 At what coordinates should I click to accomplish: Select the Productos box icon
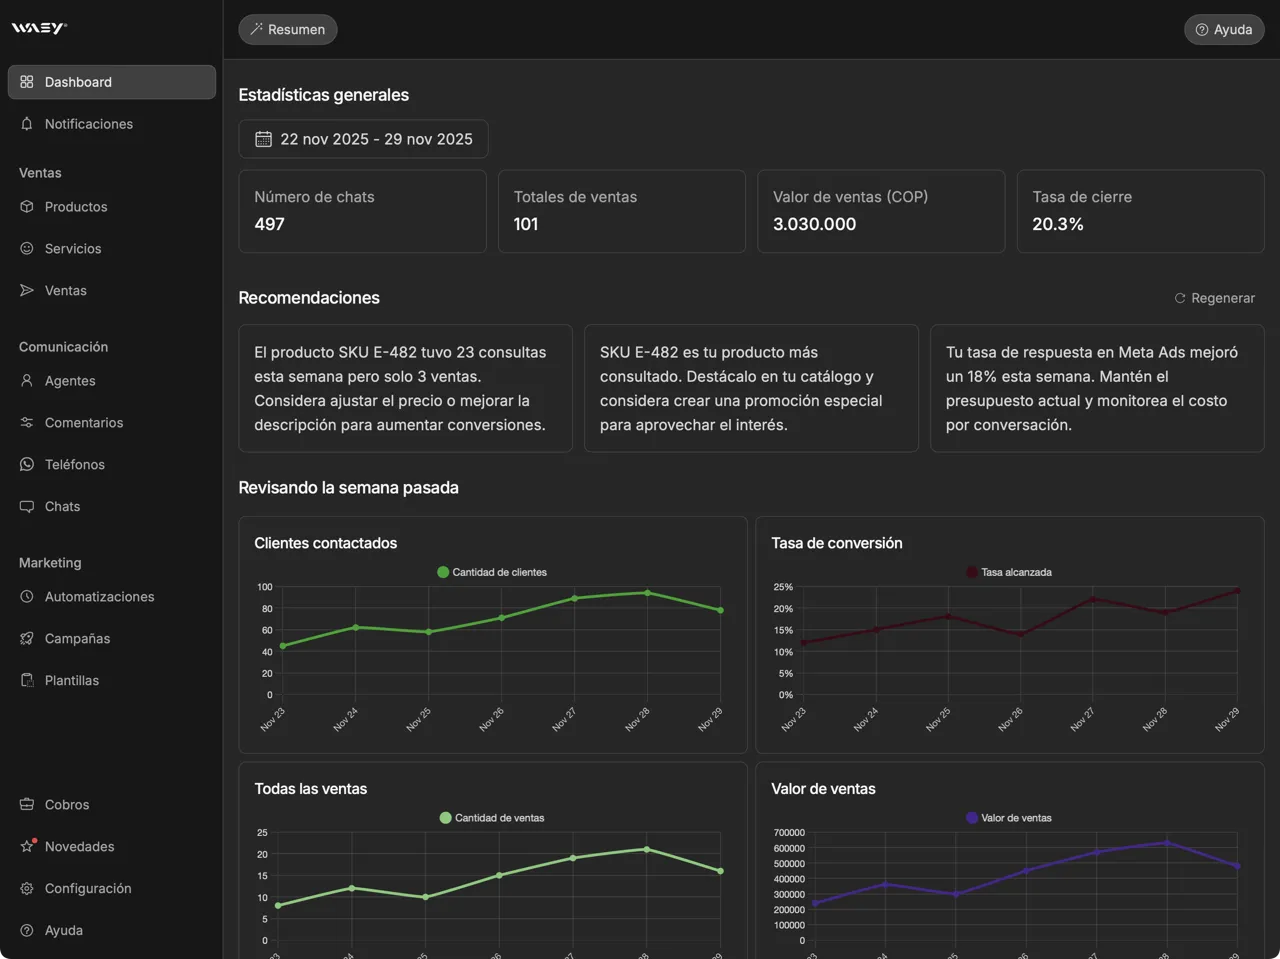point(26,207)
